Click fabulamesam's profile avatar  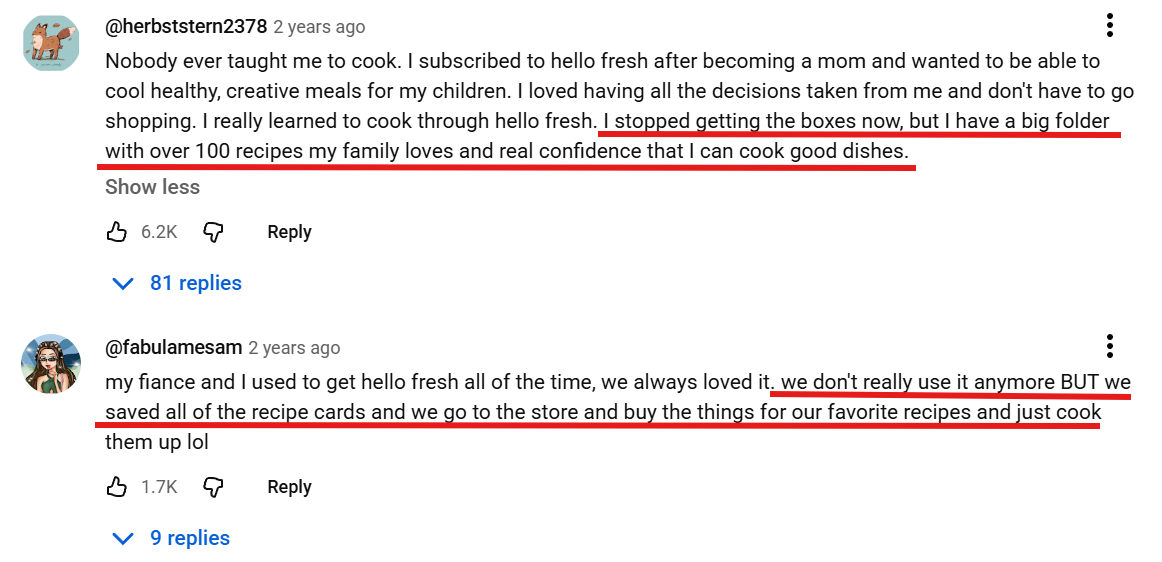(x=51, y=364)
